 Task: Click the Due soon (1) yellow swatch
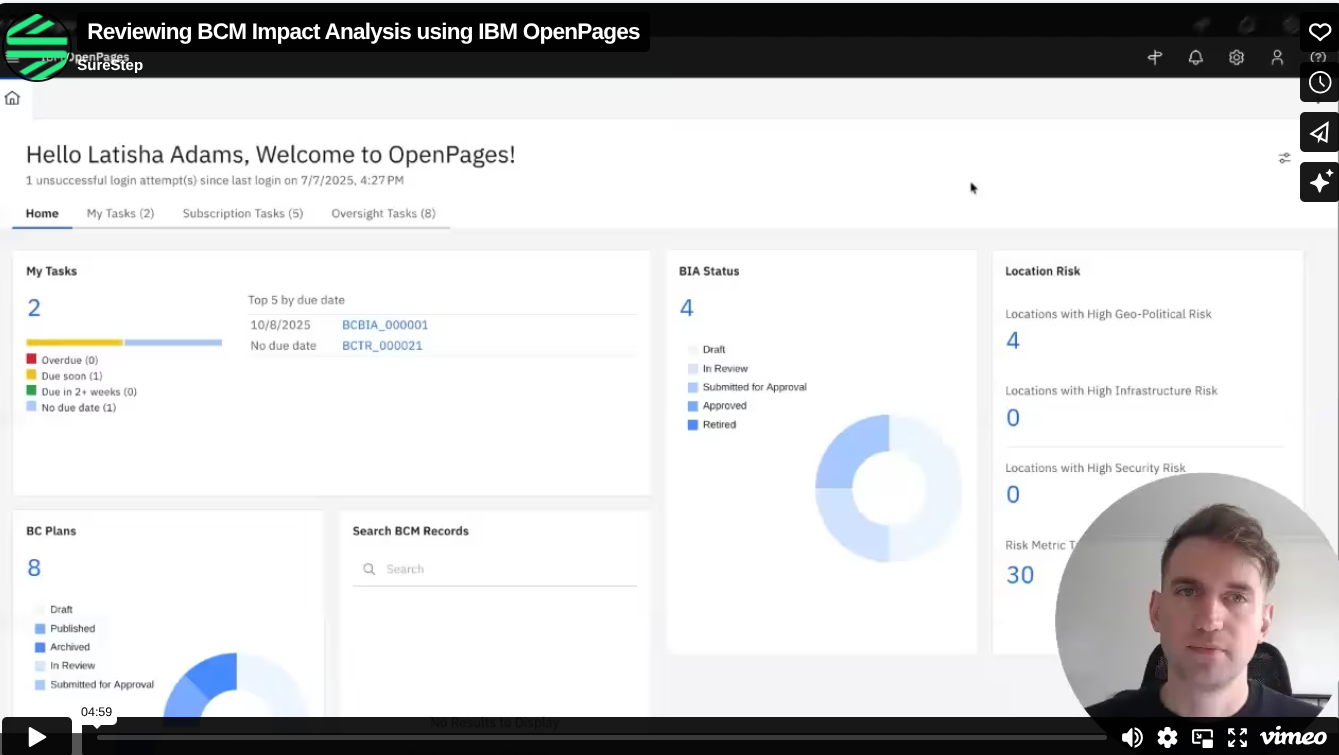31,375
